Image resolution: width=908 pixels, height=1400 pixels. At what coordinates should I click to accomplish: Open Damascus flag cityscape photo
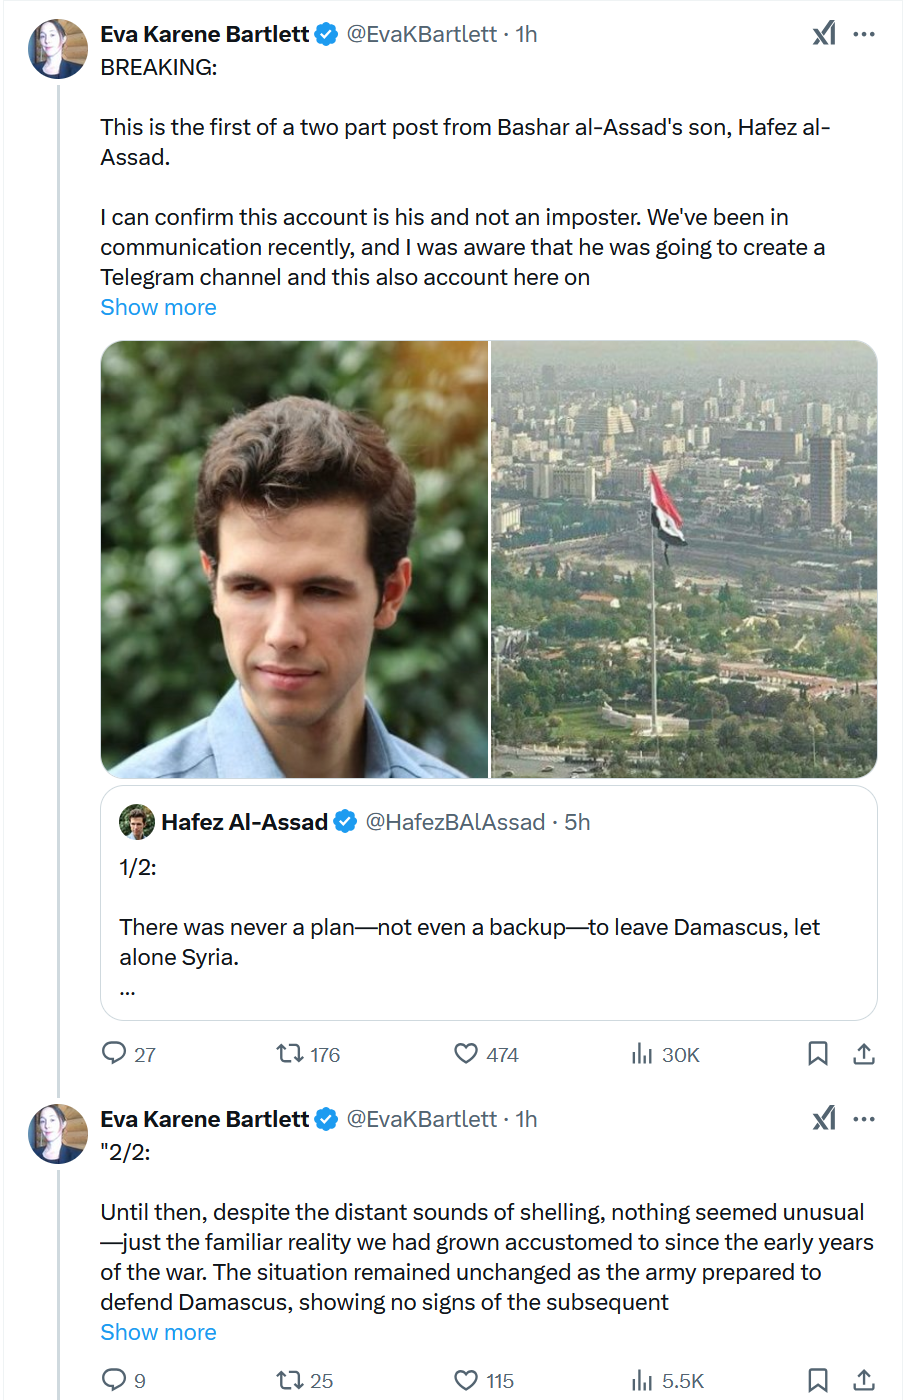[684, 559]
